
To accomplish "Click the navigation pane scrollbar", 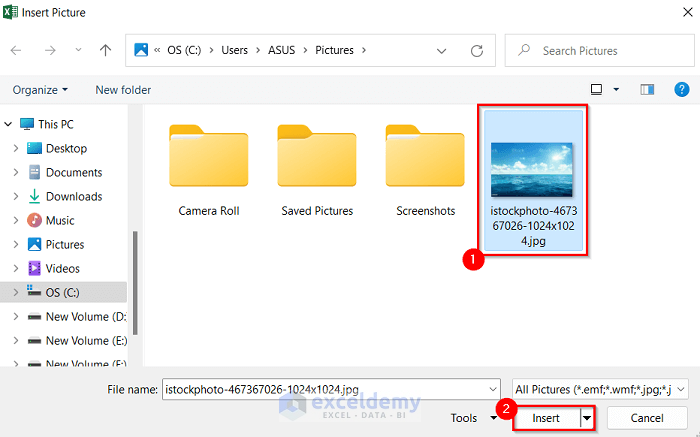I will point(135,283).
